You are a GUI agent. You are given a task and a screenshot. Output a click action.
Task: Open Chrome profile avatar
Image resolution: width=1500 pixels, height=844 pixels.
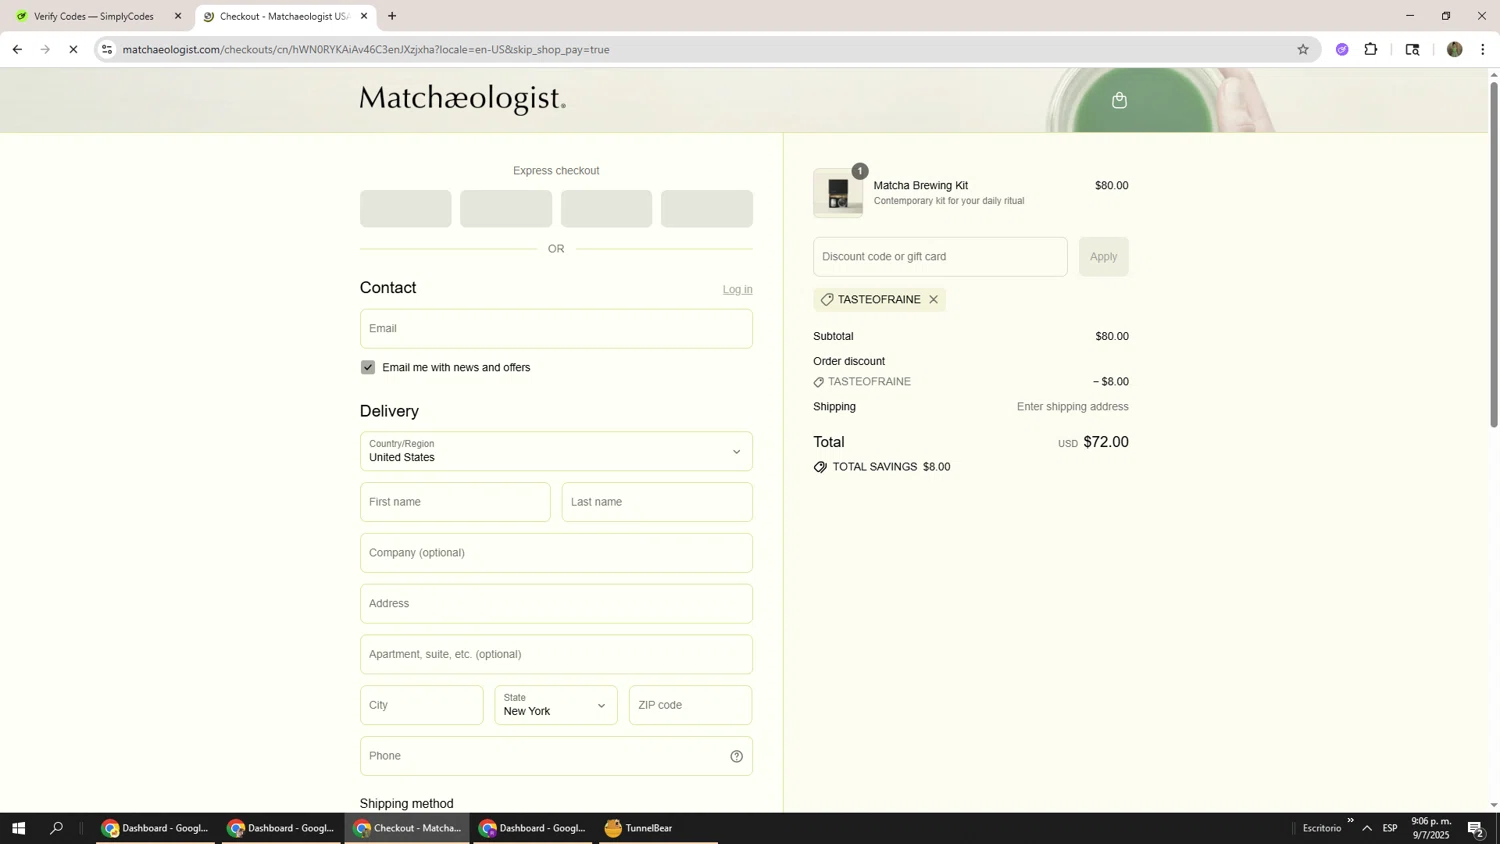pos(1454,49)
